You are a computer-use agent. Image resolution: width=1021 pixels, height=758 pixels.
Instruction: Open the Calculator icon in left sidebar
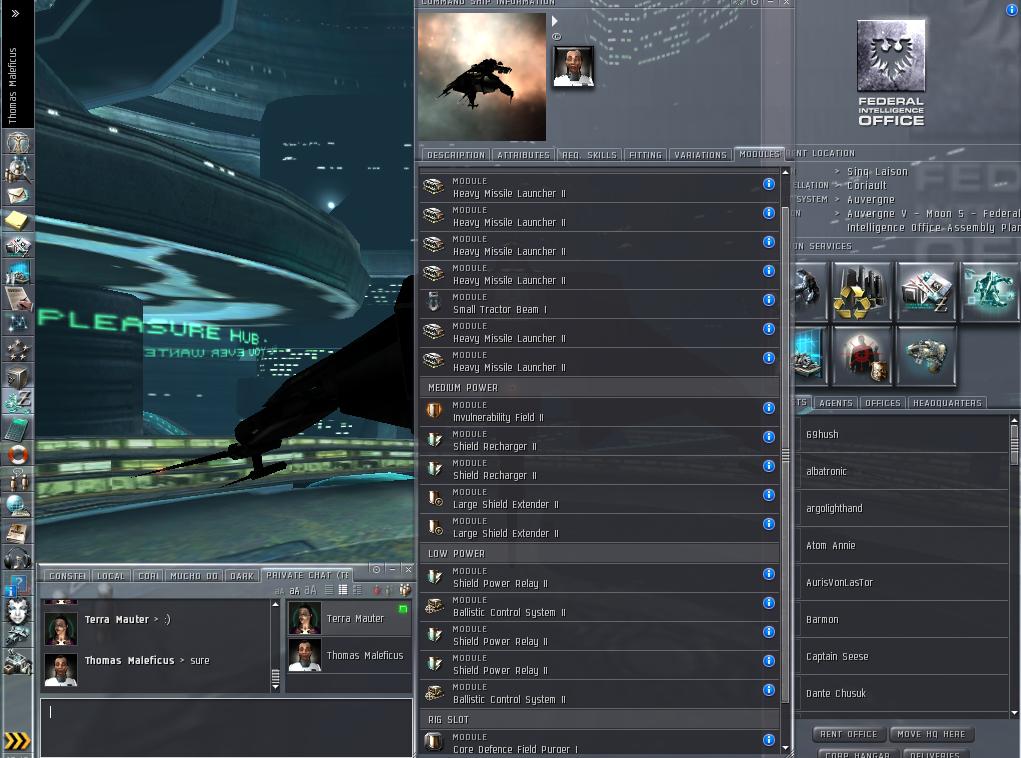point(17,429)
